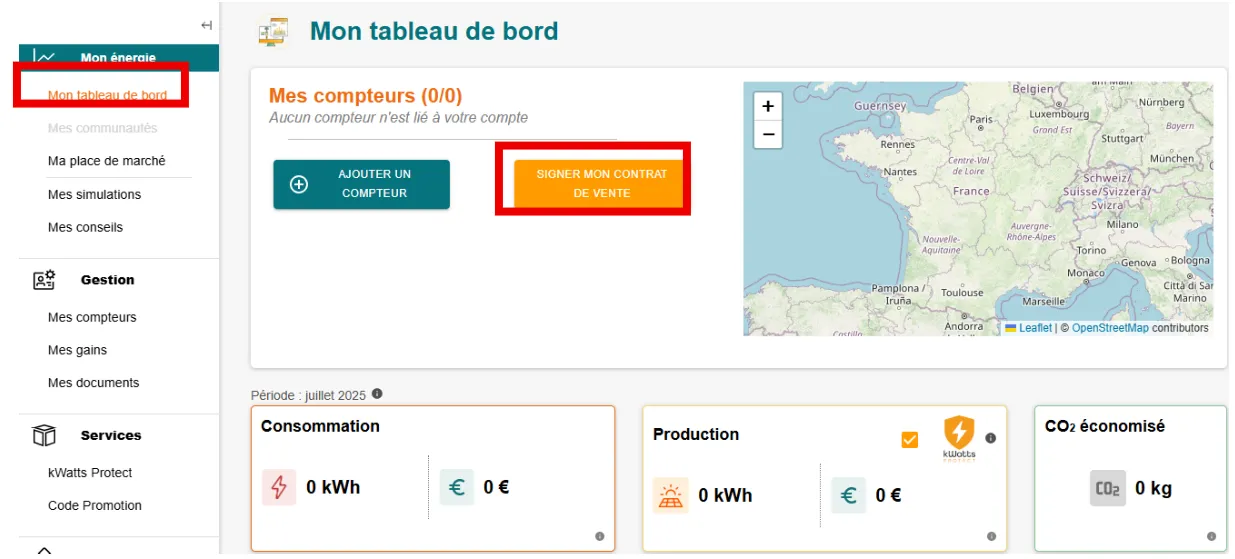This screenshot has height=559, width=1235.
Task: Click info icon beside kWatts Protect shield
Action: (x=990, y=438)
